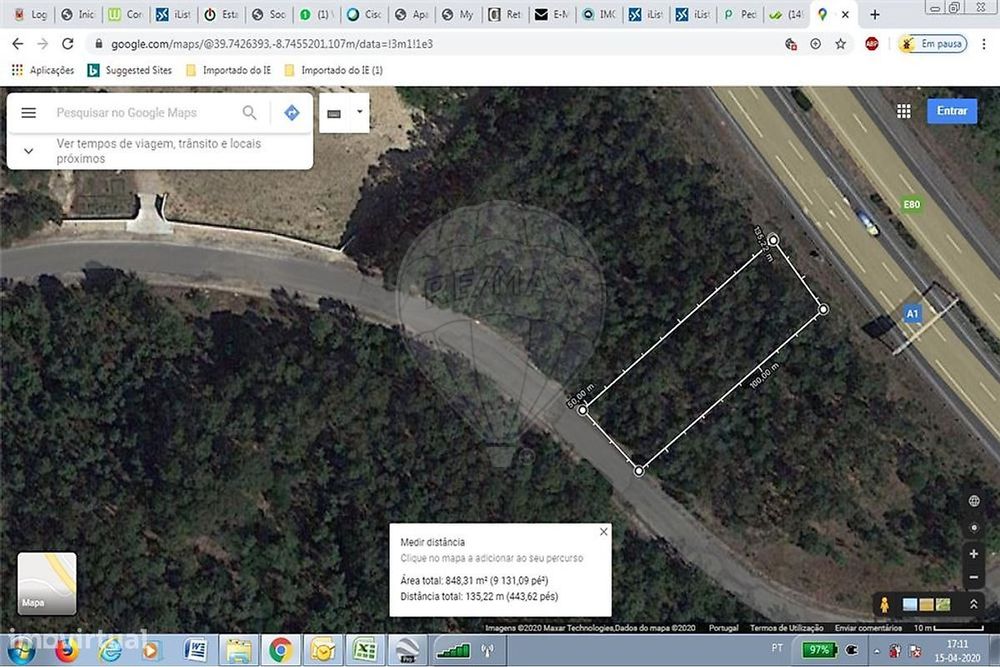Zoom out with the minus button
The width and height of the screenshot is (1000, 667).
974,577
